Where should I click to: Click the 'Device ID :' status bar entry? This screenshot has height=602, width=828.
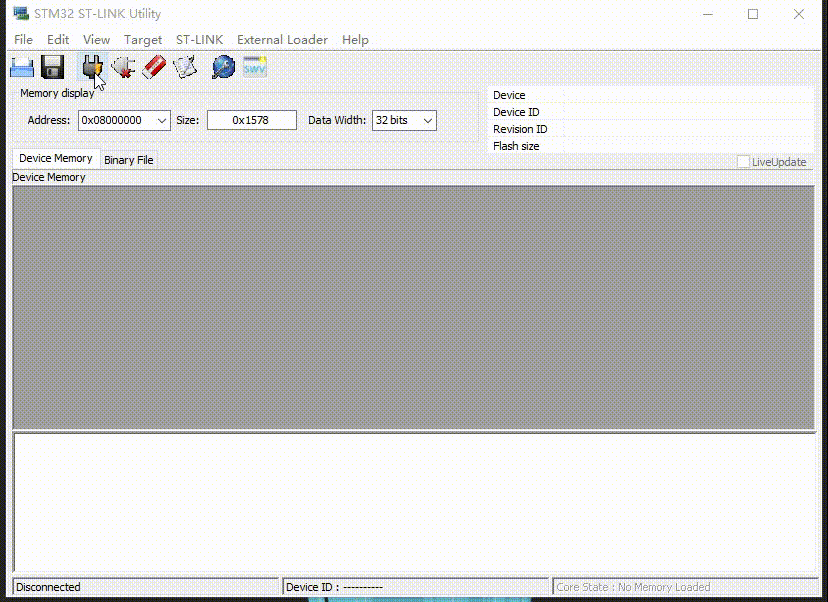[416, 587]
